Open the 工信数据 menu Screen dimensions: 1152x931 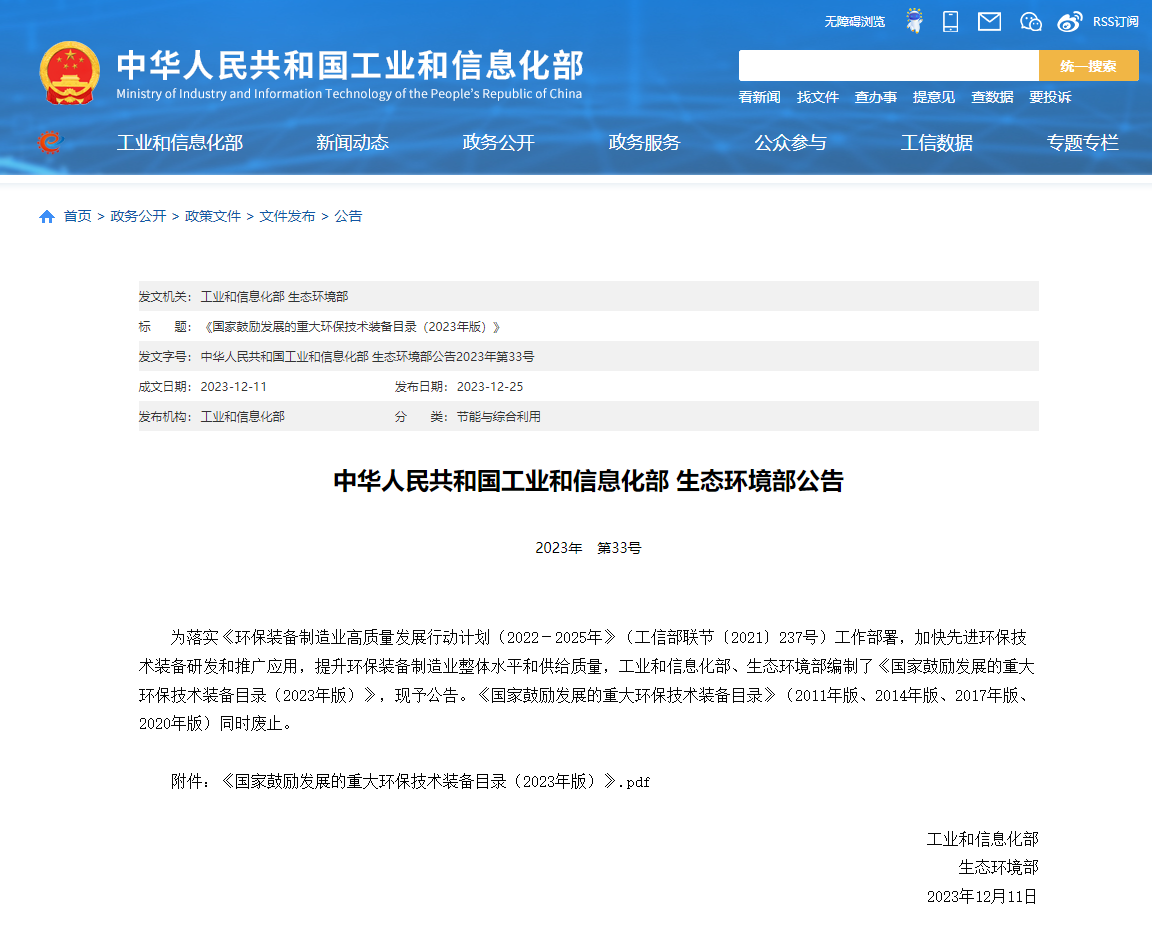click(936, 143)
